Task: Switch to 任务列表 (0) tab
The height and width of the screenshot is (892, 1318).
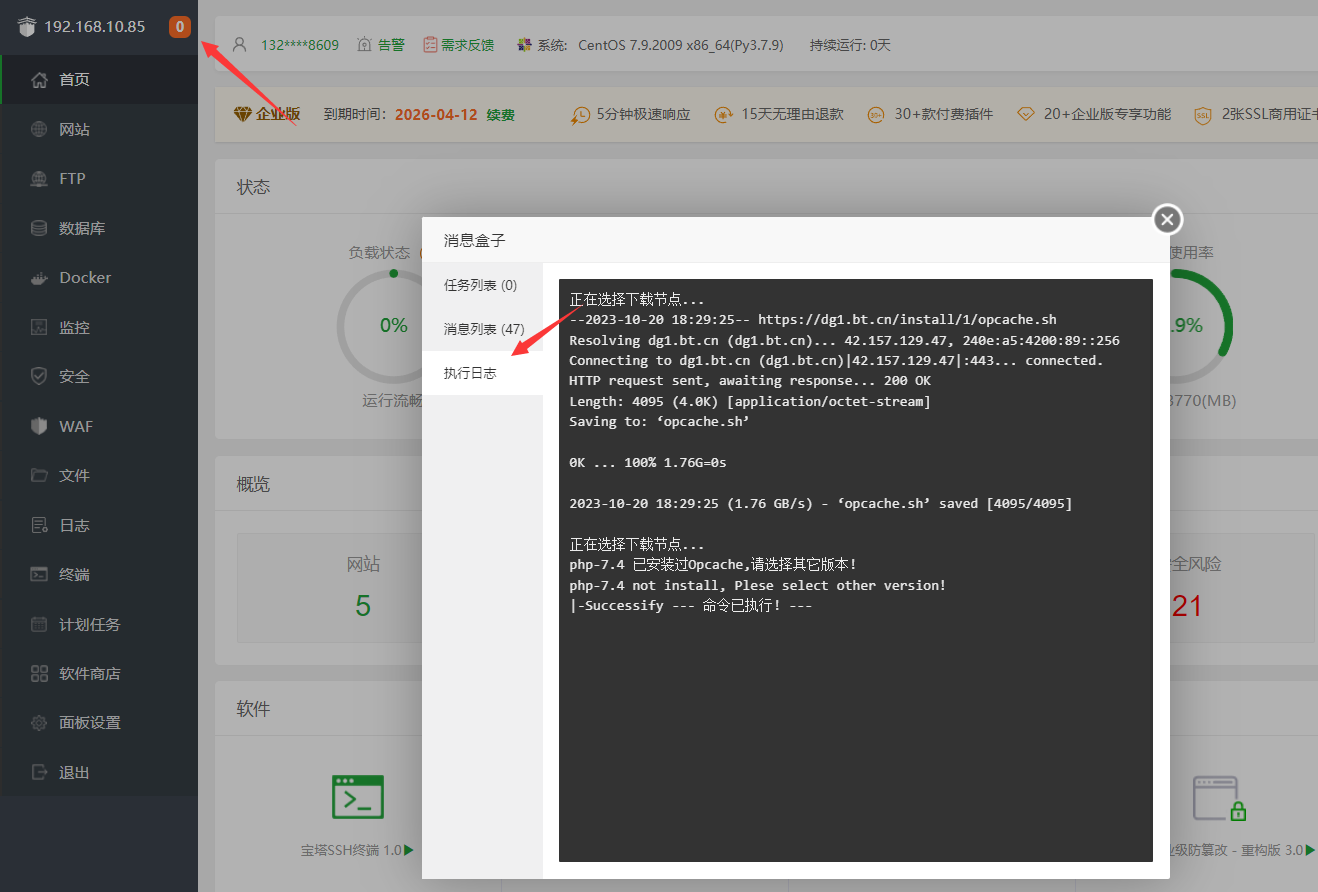Action: [x=482, y=285]
